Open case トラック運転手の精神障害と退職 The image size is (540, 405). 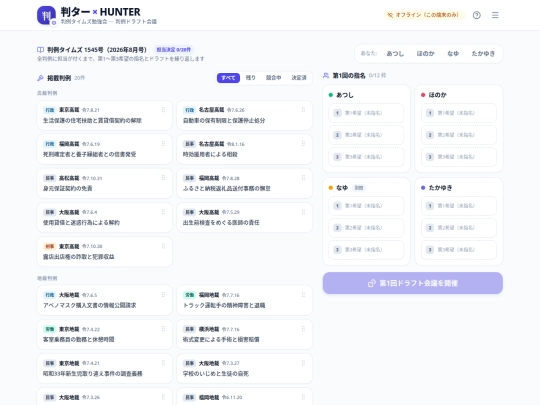coord(245,300)
